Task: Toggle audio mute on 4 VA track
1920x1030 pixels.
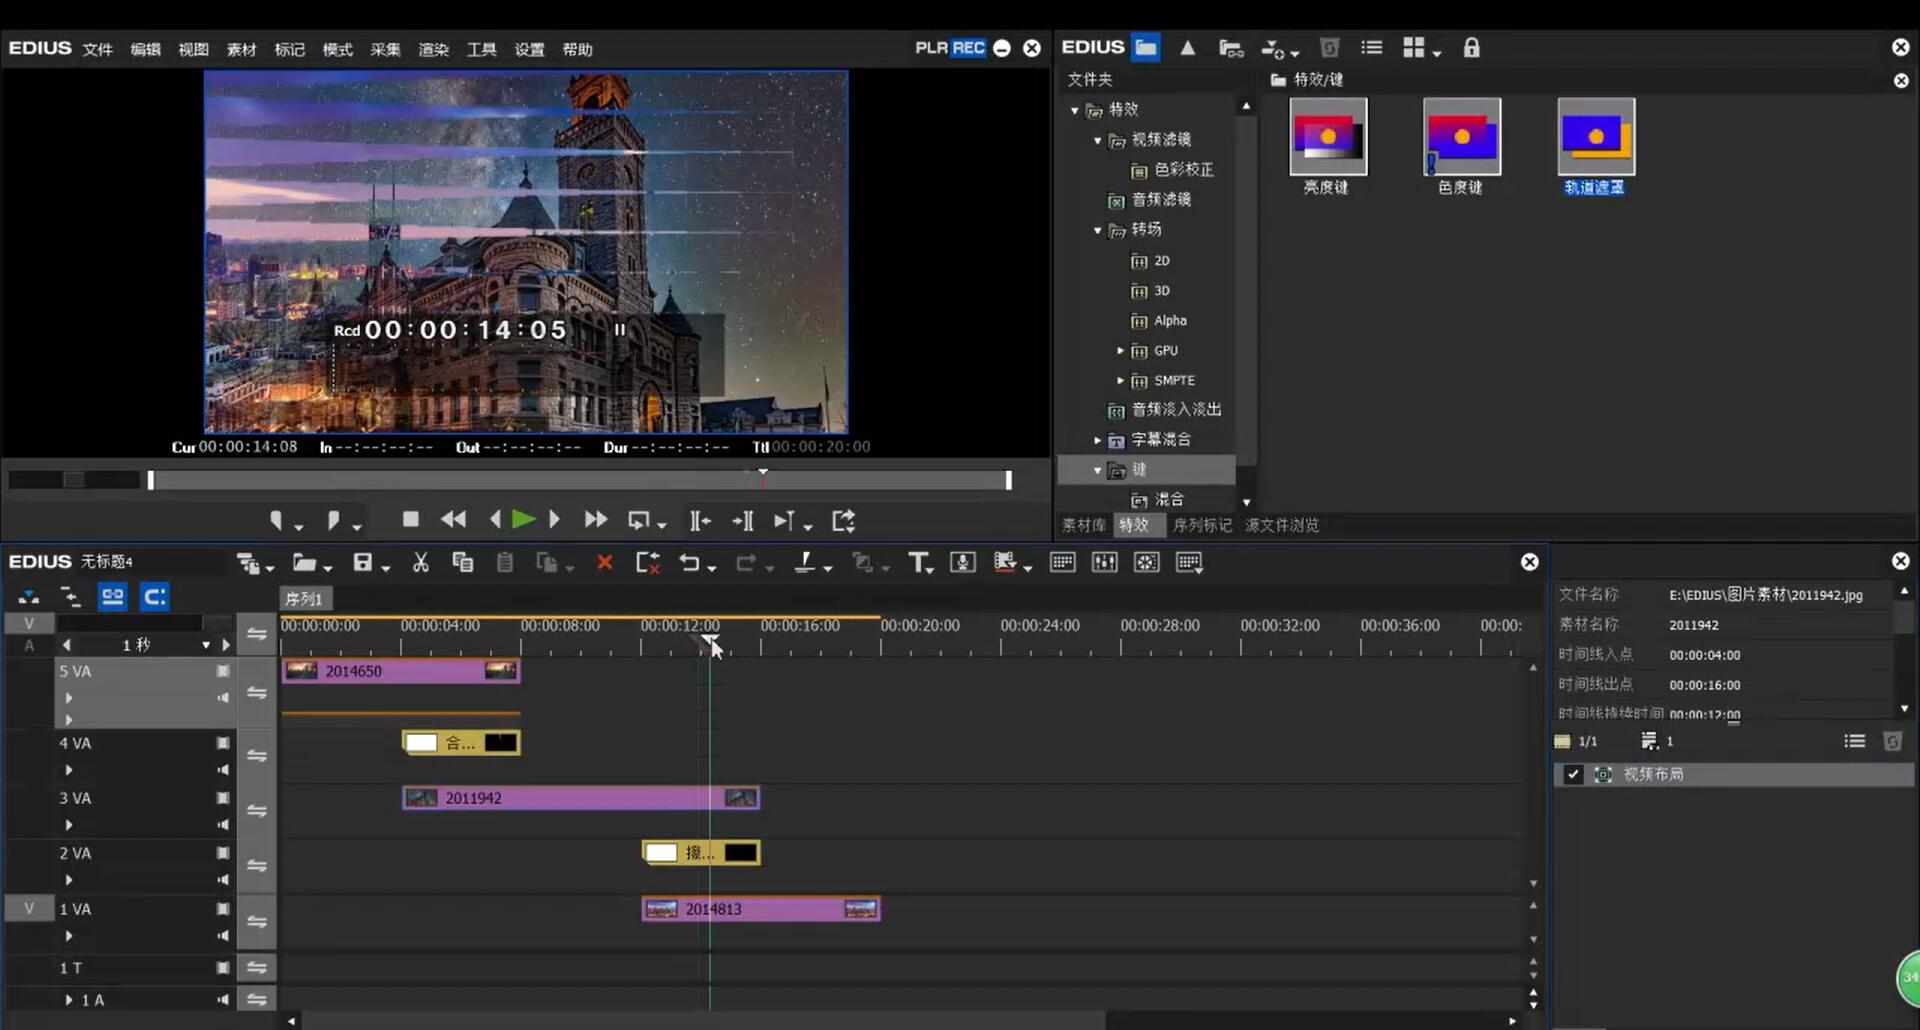Action: (223, 770)
